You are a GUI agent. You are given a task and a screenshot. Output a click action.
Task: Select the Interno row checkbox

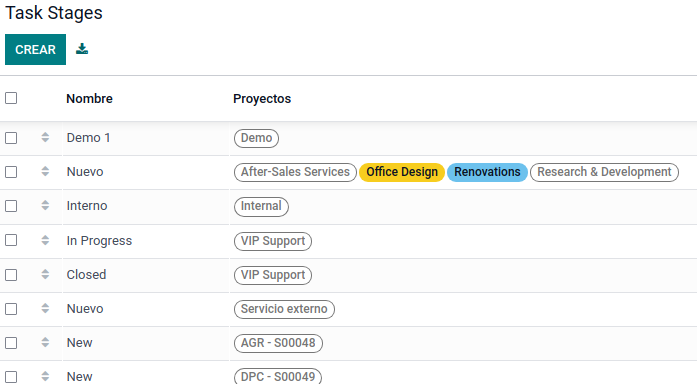click(x=11, y=206)
